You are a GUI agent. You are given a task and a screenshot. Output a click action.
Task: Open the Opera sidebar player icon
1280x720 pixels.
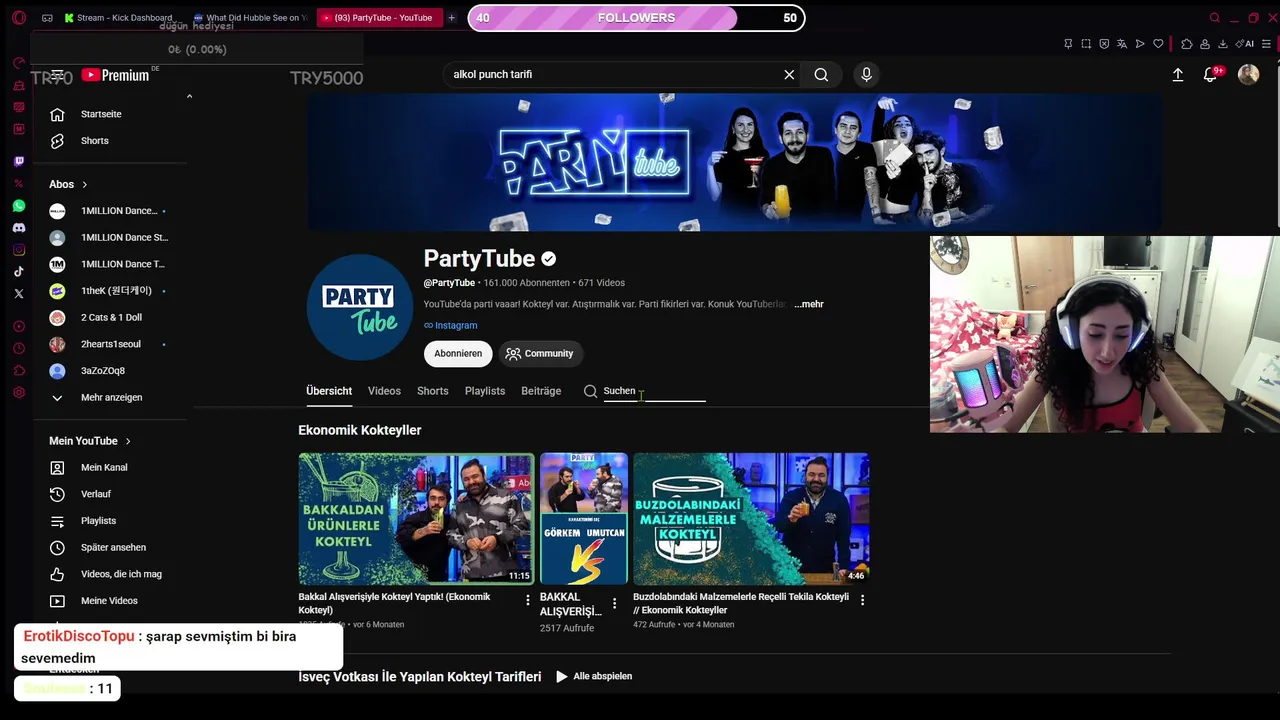click(18, 327)
